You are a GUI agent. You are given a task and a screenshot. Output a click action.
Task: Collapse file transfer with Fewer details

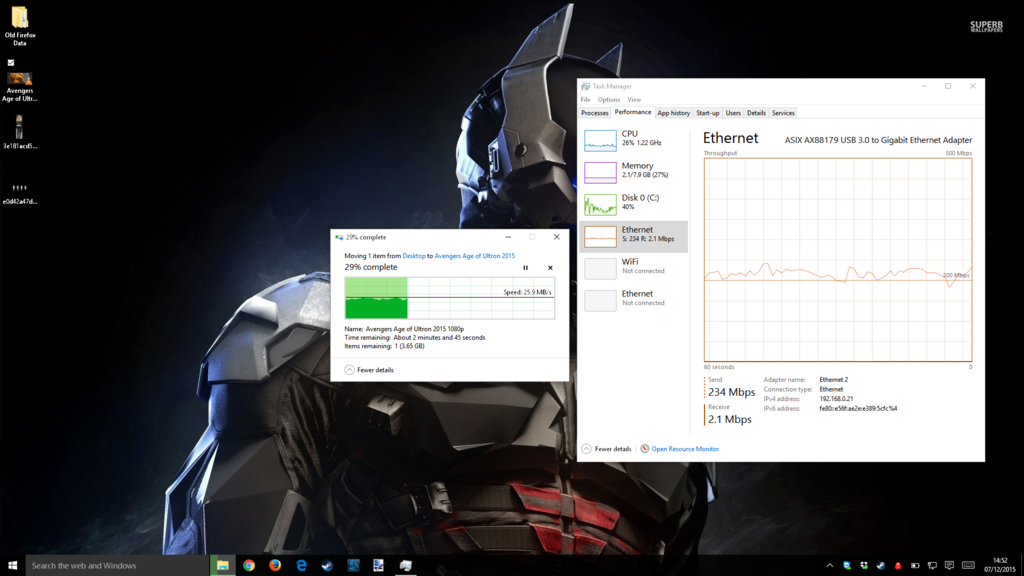(x=369, y=370)
